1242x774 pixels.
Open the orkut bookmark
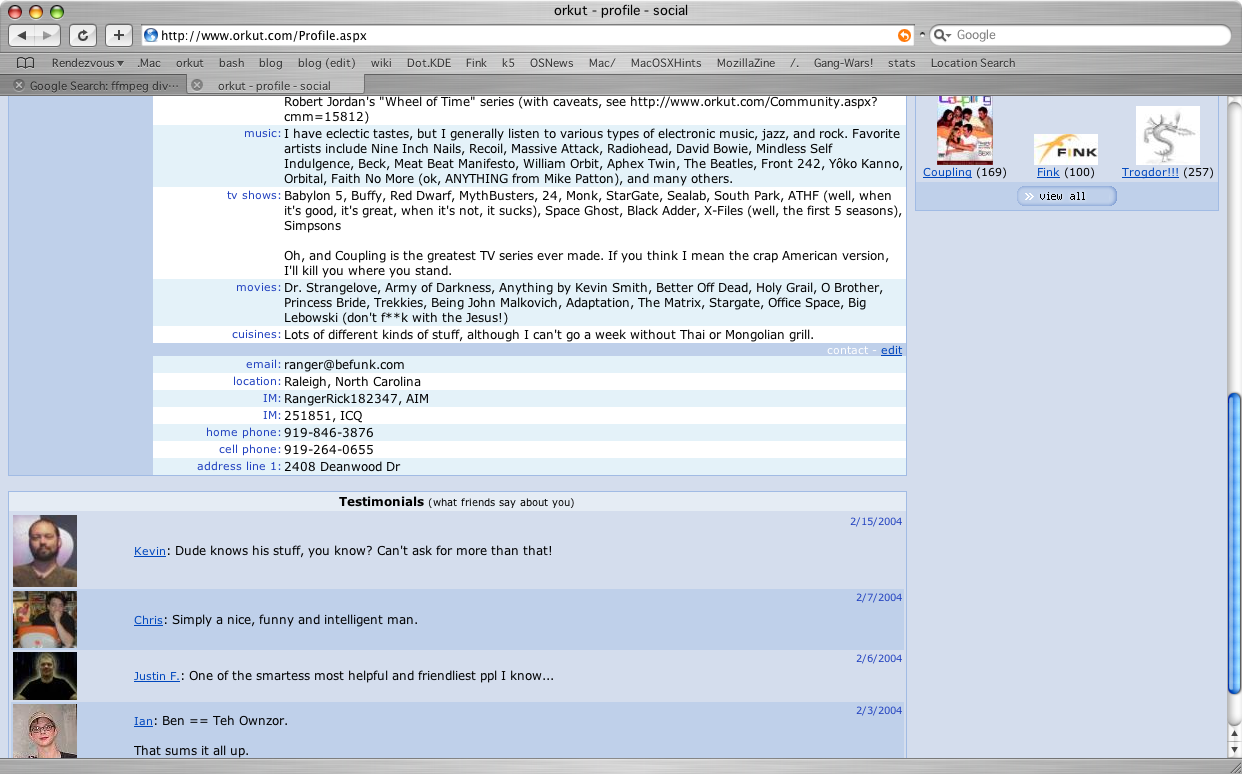190,63
